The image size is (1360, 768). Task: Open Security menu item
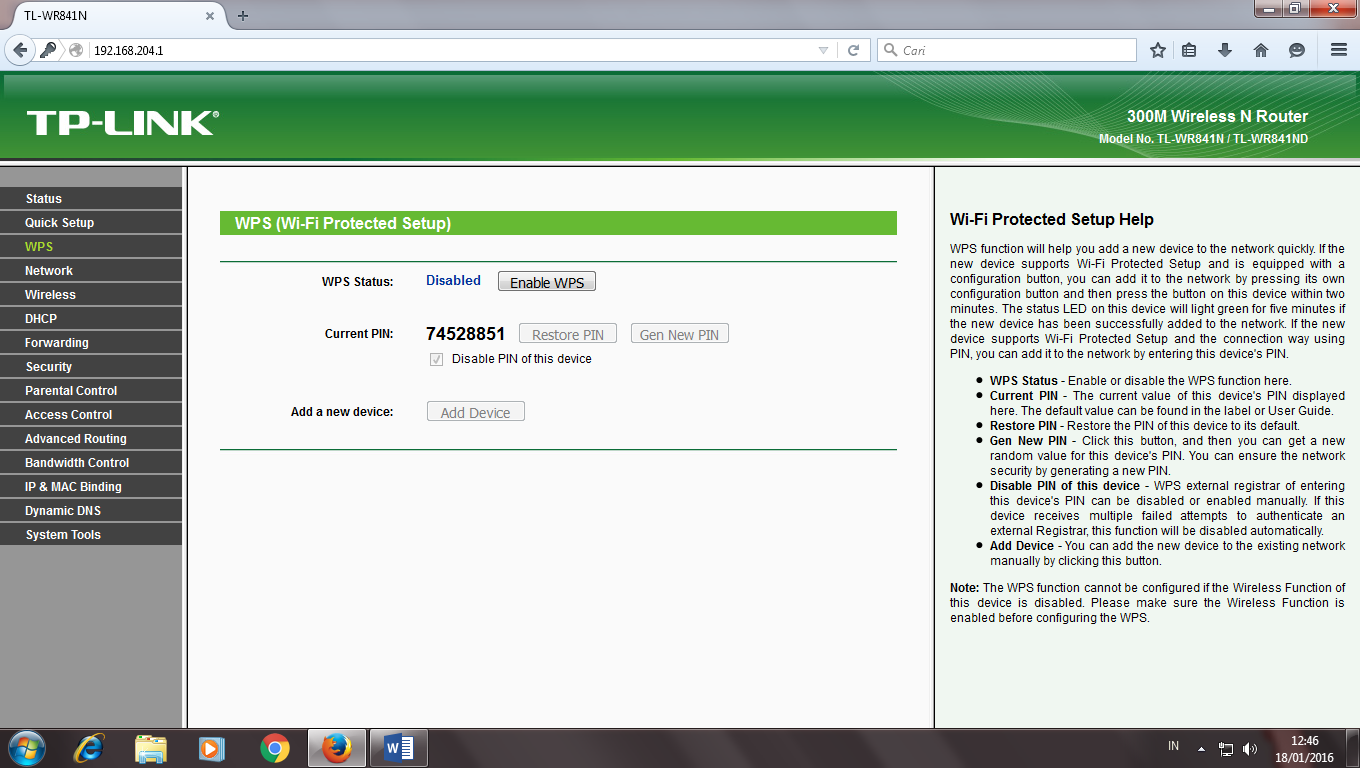click(91, 367)
